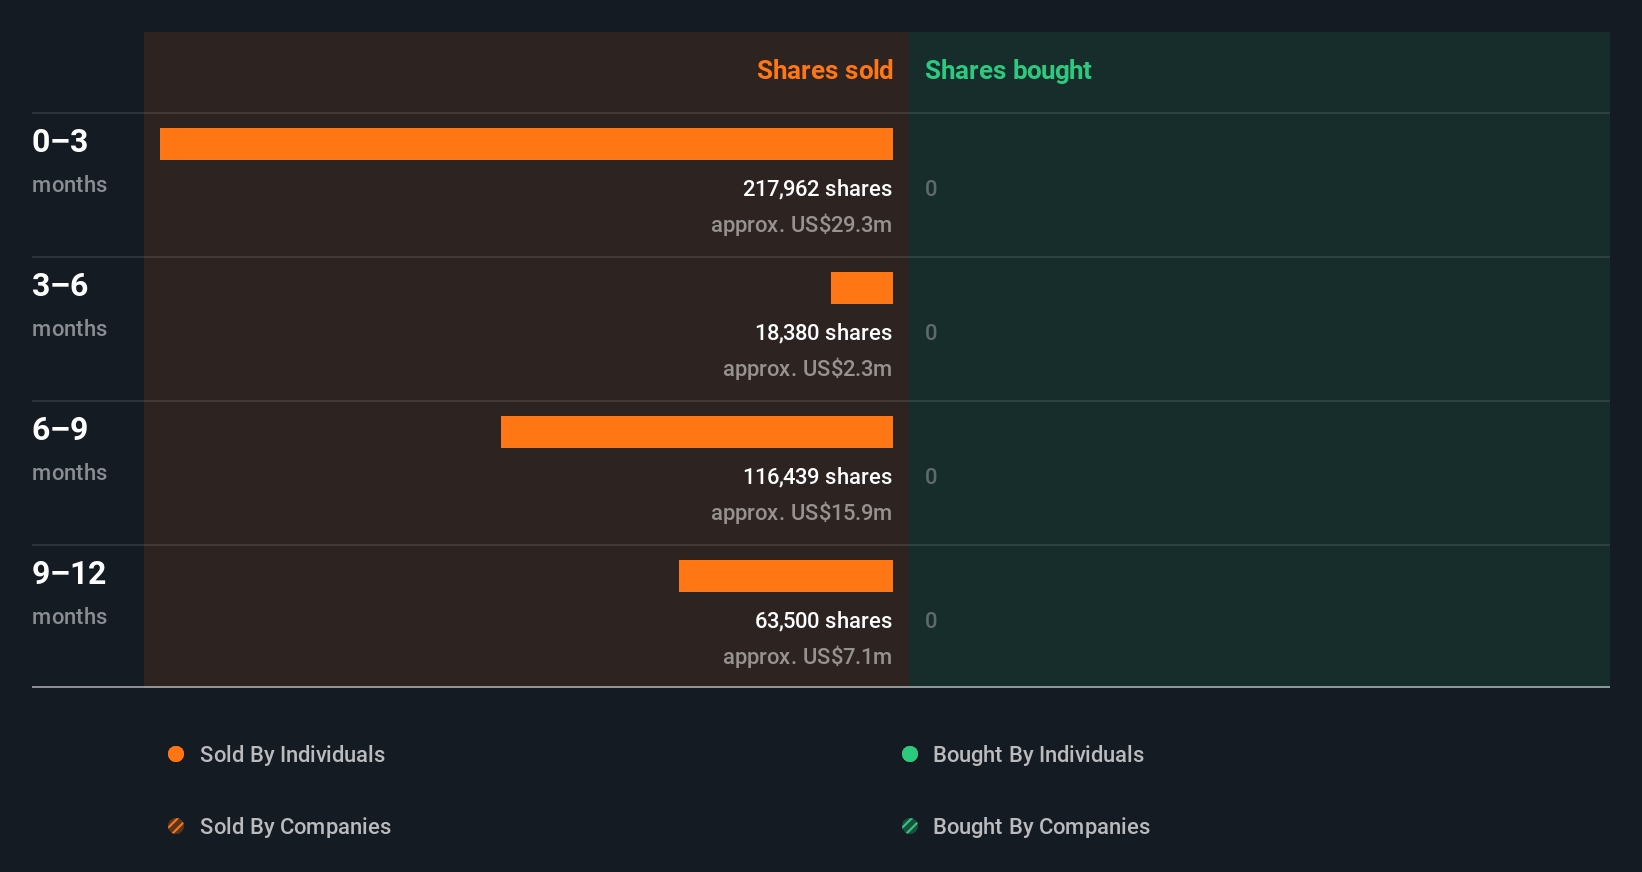This screenshot has width=1642, height=872.
Task: Select the 0–3 months row label
Action: click(69, 160)
